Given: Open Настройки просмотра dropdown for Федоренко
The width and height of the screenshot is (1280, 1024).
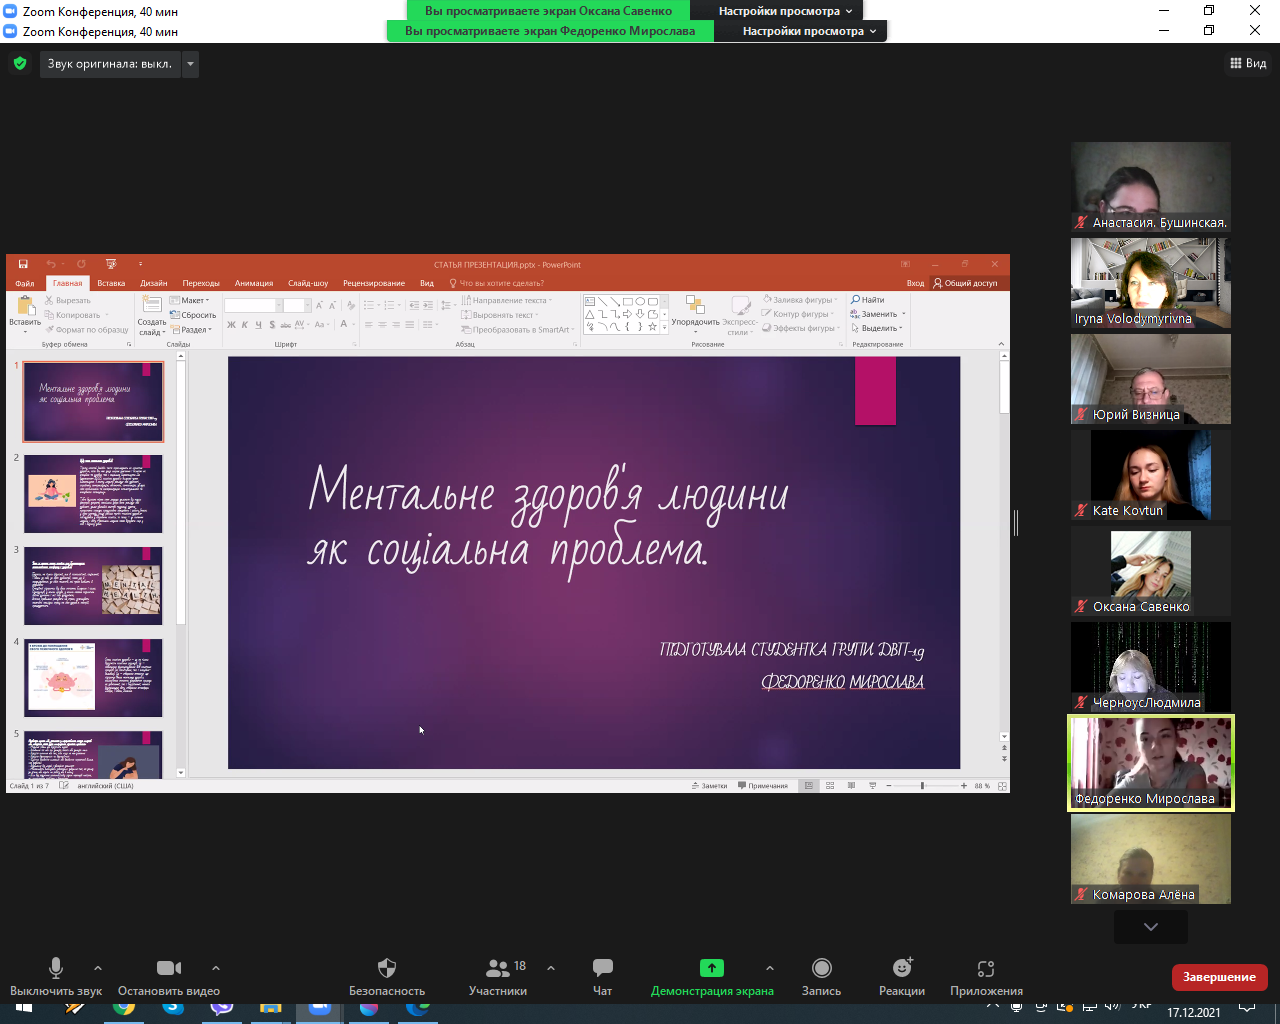Looking at the screenshot, I should (x=809, y=31).
